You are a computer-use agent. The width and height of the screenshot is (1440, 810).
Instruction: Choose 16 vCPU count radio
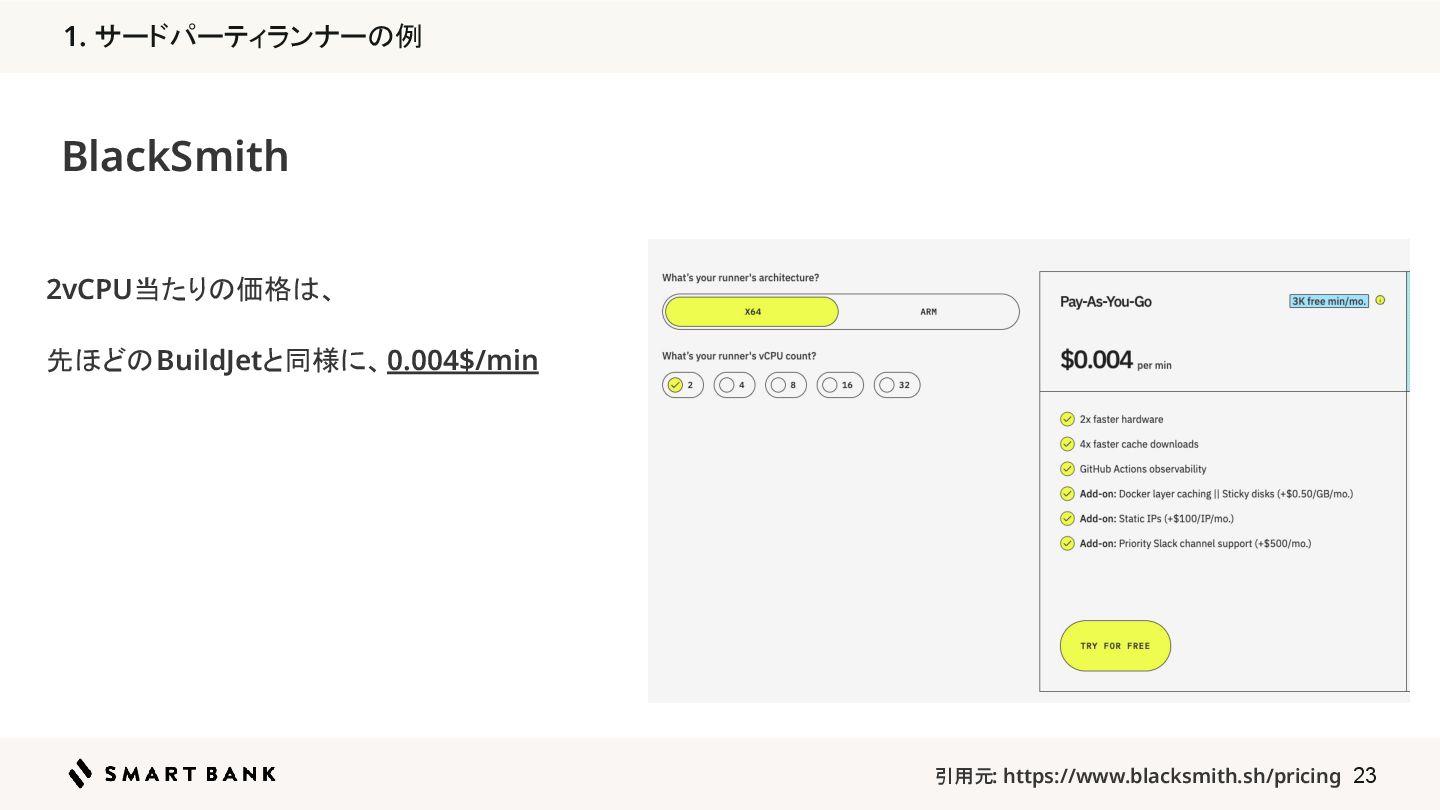click(x=840, y=385)
